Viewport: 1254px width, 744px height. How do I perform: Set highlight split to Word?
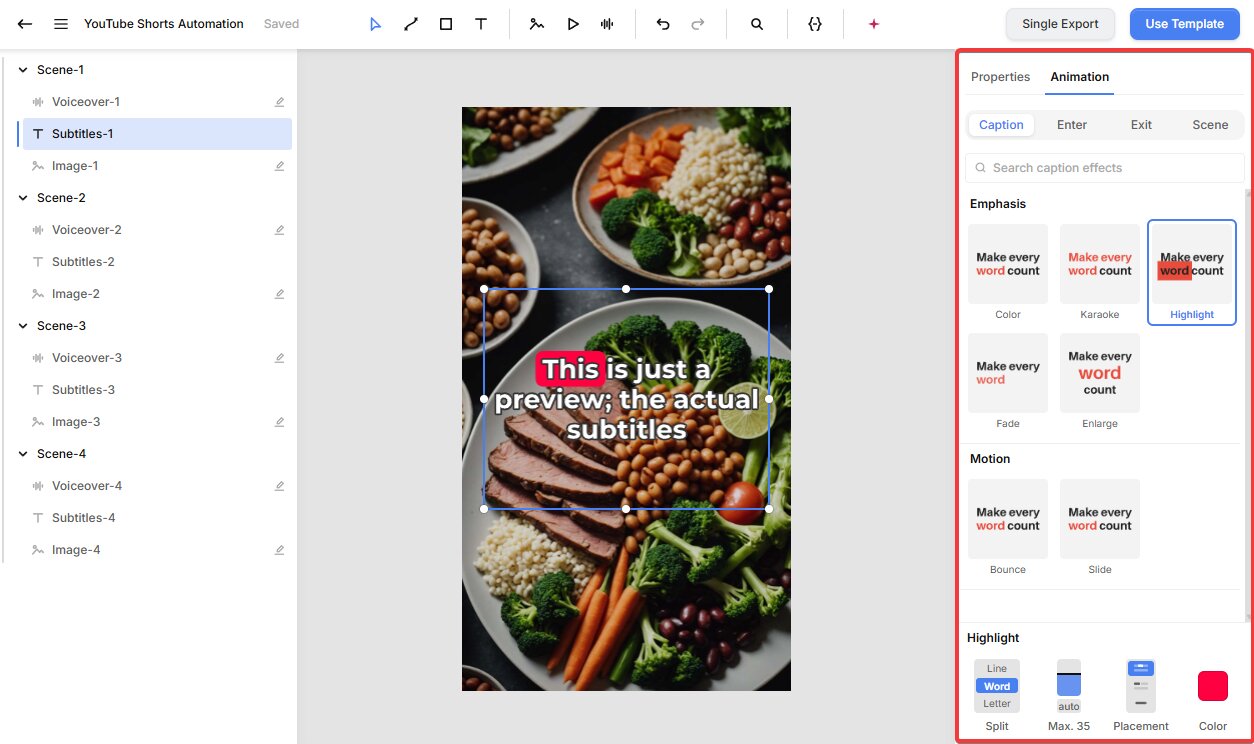point(997,686)
